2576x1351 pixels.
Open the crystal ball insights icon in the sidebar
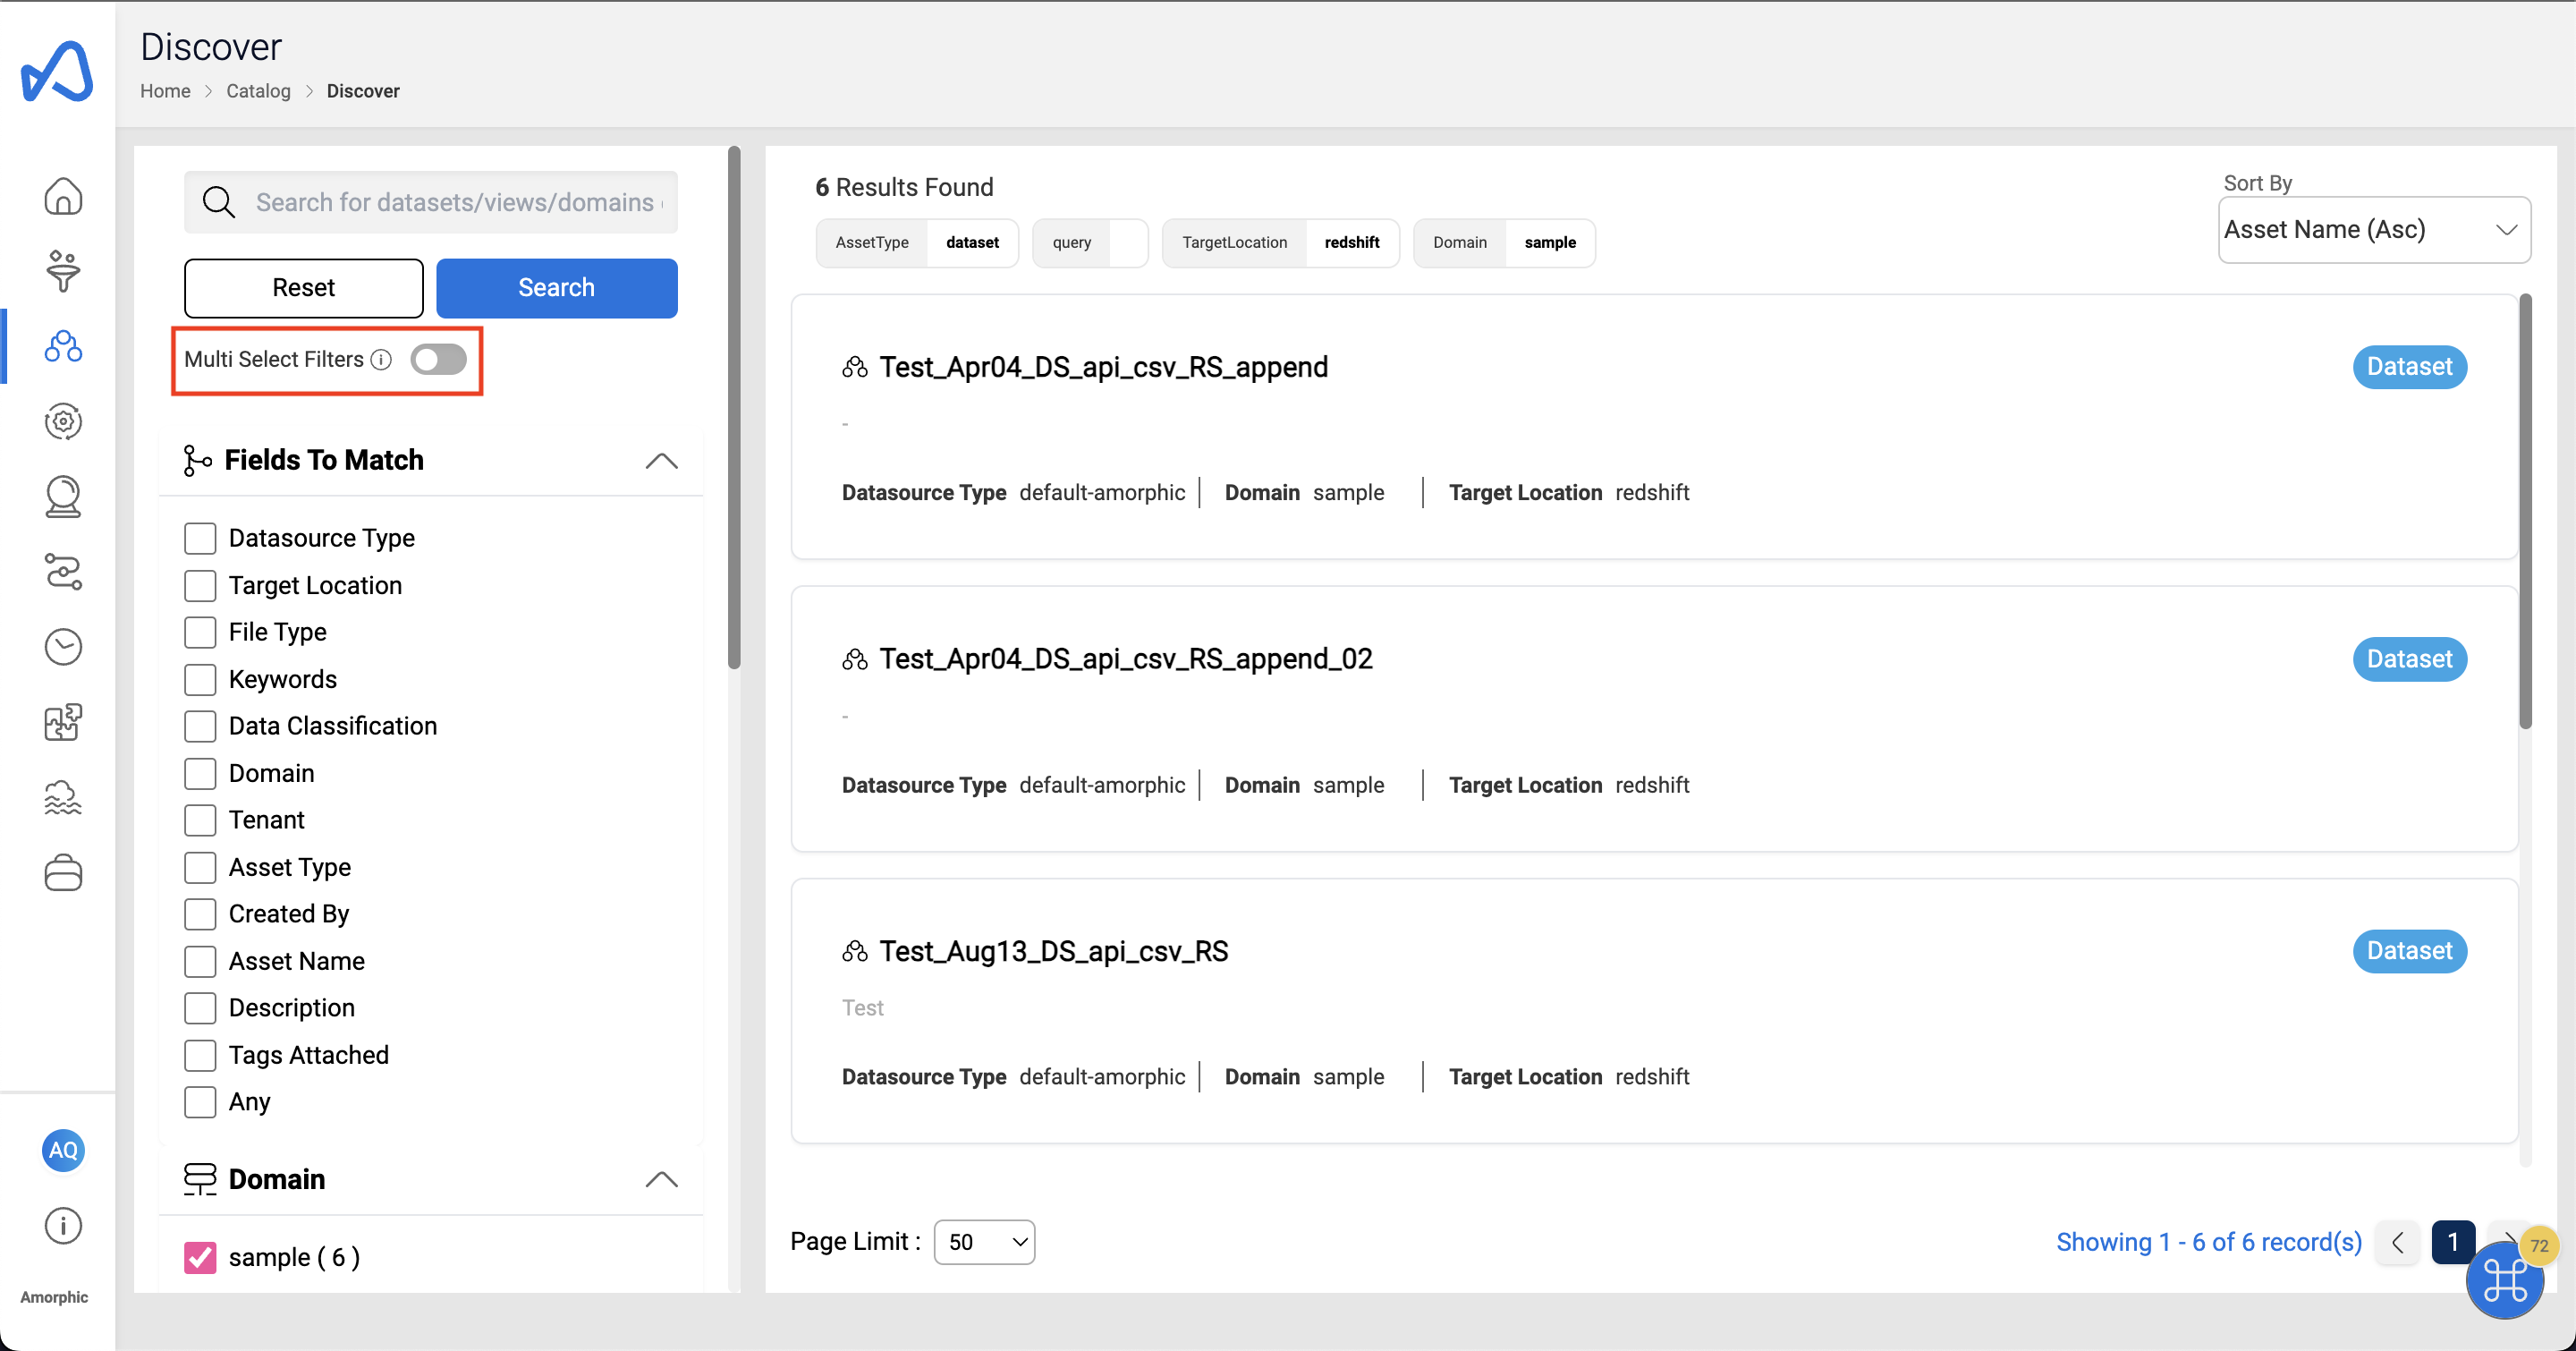[63, 496]
